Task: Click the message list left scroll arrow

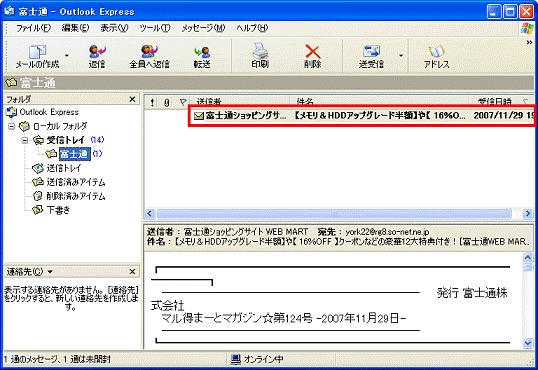Action: 149,213
